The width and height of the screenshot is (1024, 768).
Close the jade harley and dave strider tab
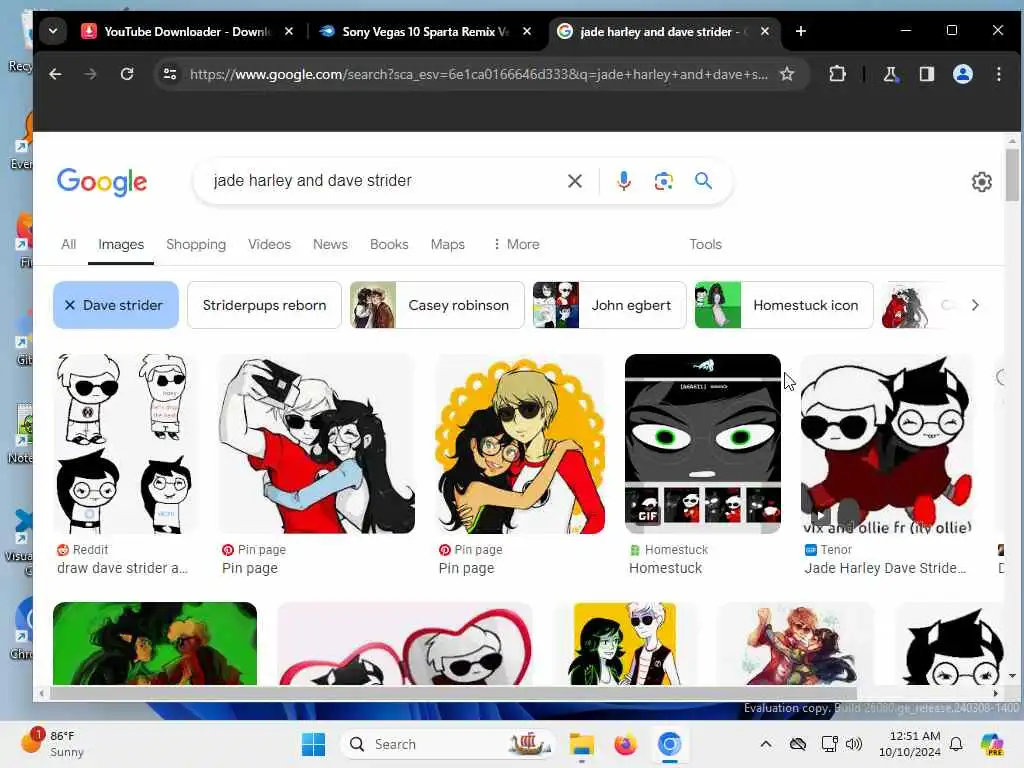[x=765, y=31]
